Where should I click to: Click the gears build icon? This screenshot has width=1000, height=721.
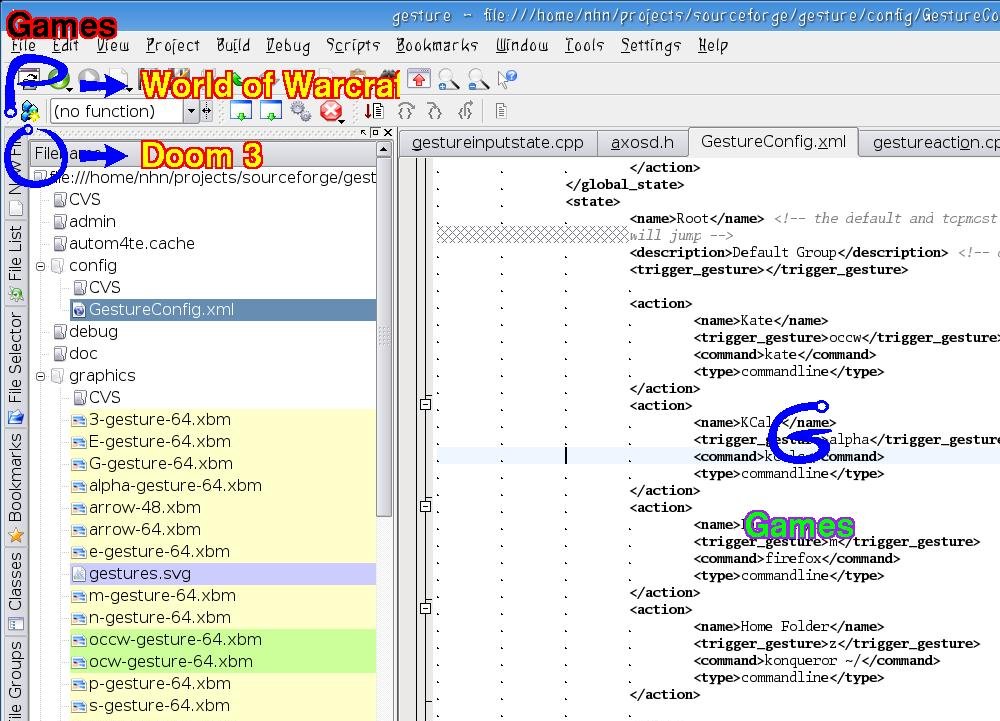point(300,111)
